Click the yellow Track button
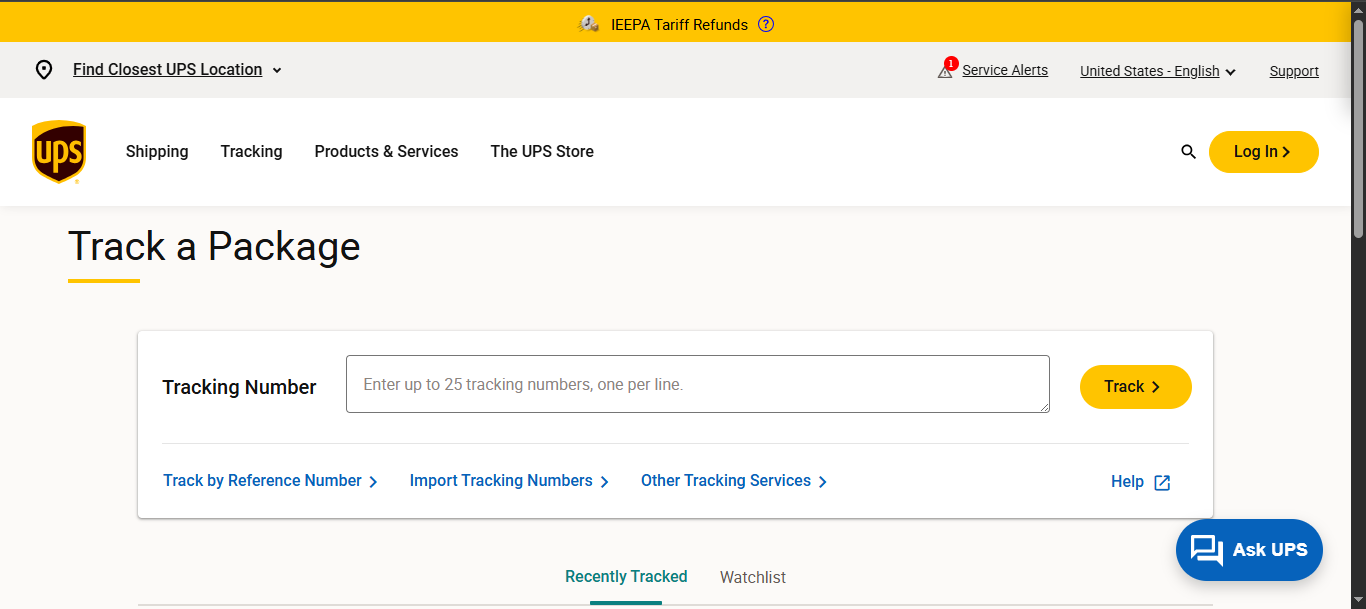Image resolution: width=1366 pixels, height=609 pixels. (x=1136, y=387)
